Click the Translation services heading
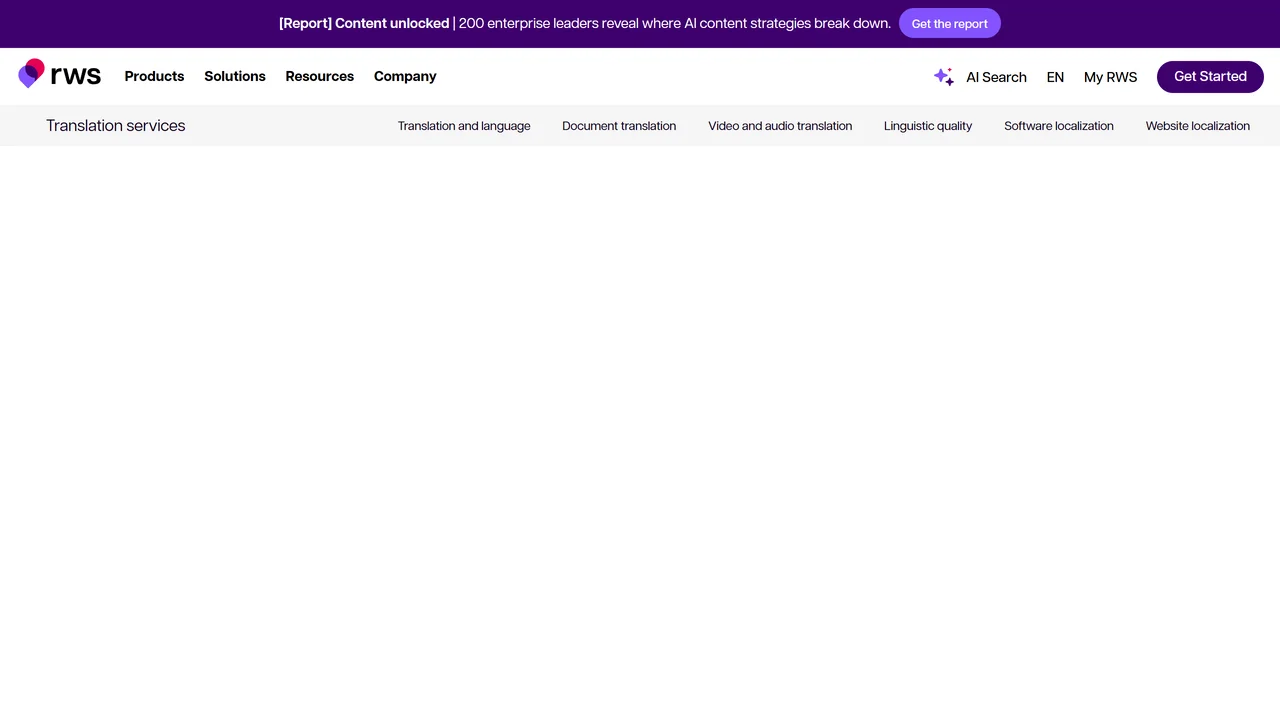This screenshot has width=1280, height=720. click(116, 125)
